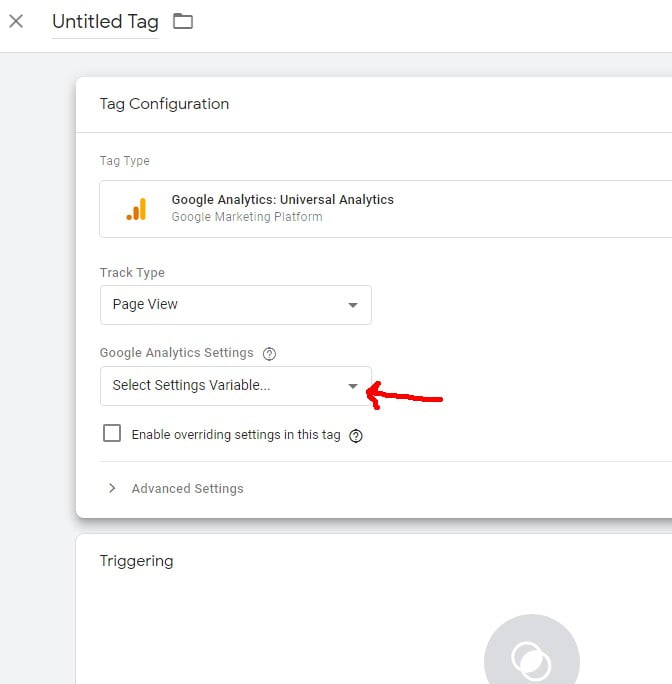Close the Untitled Tag editor
The width and height of the screenshot is (672, 684).
coord(16,21)
